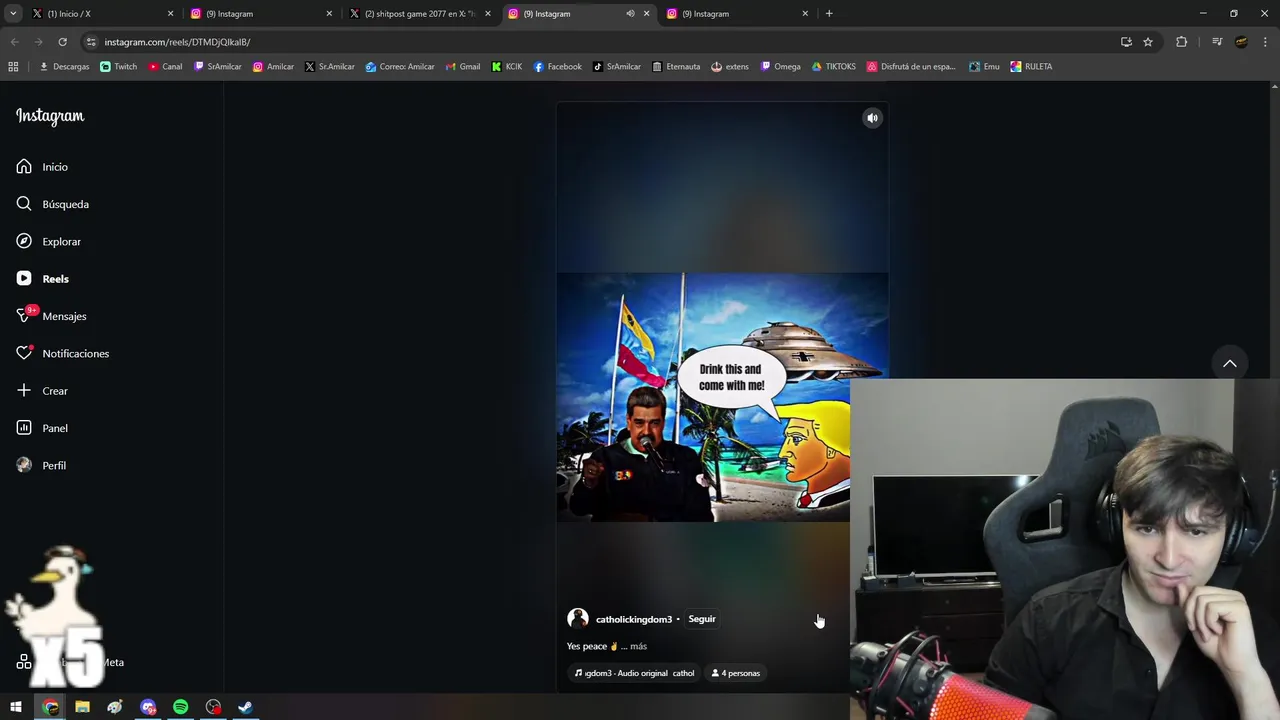Follow catholickingdom3 with Seguir
The image size is (1280, 720).
coord(702,619)
